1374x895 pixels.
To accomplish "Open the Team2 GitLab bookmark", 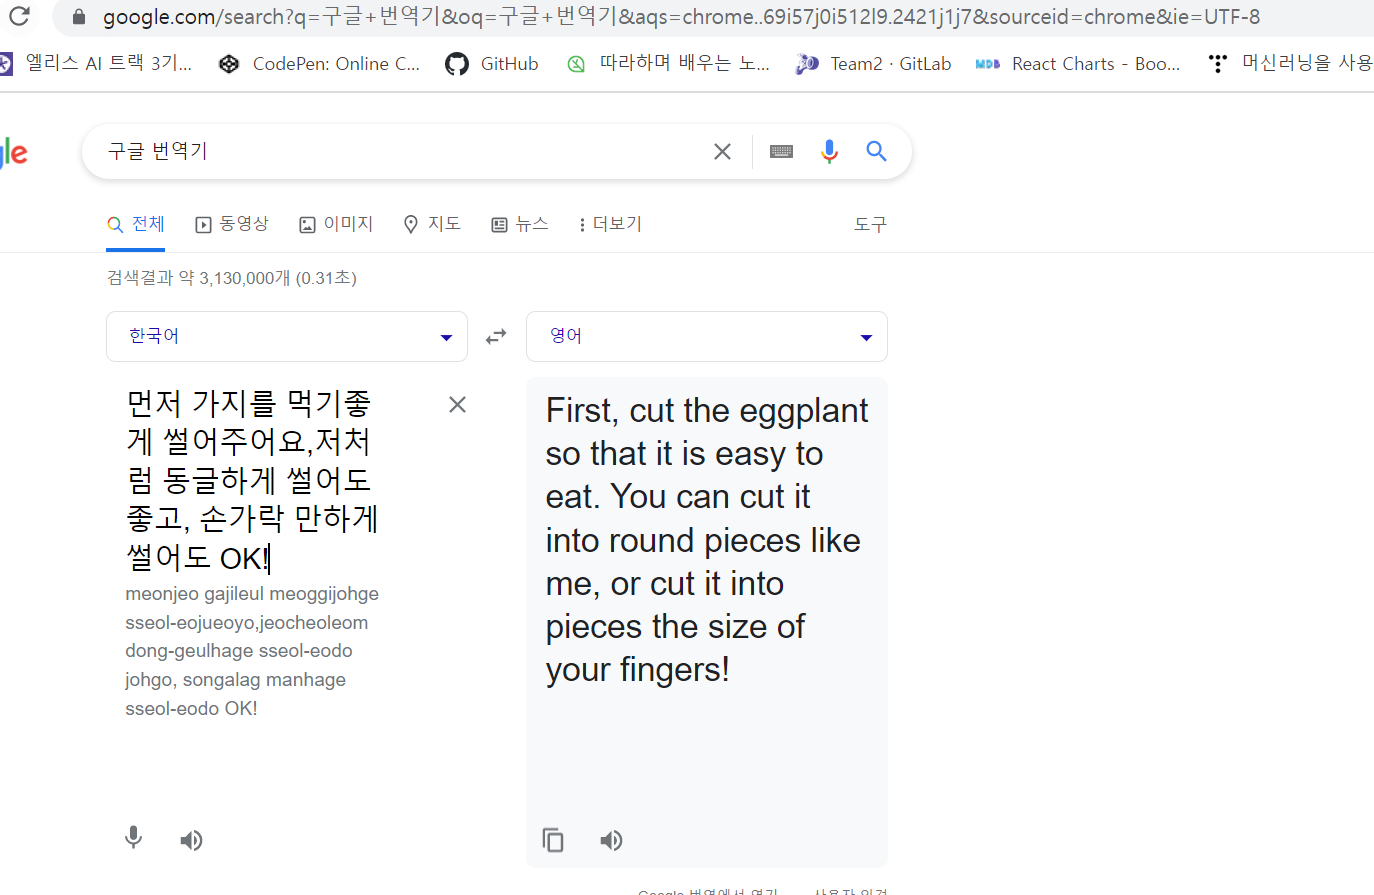I will (874, 63).
